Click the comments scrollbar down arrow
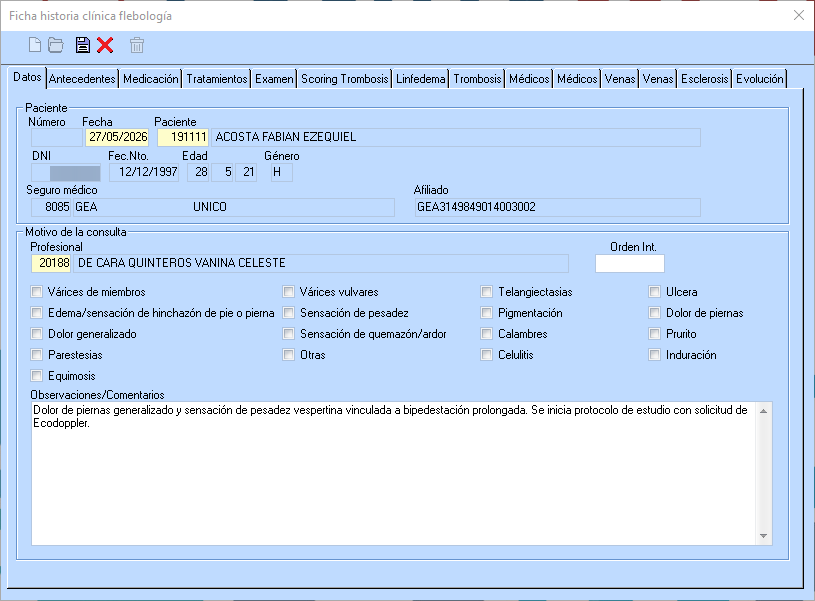This screenshot has width=815, height=601. click(764, 536)
